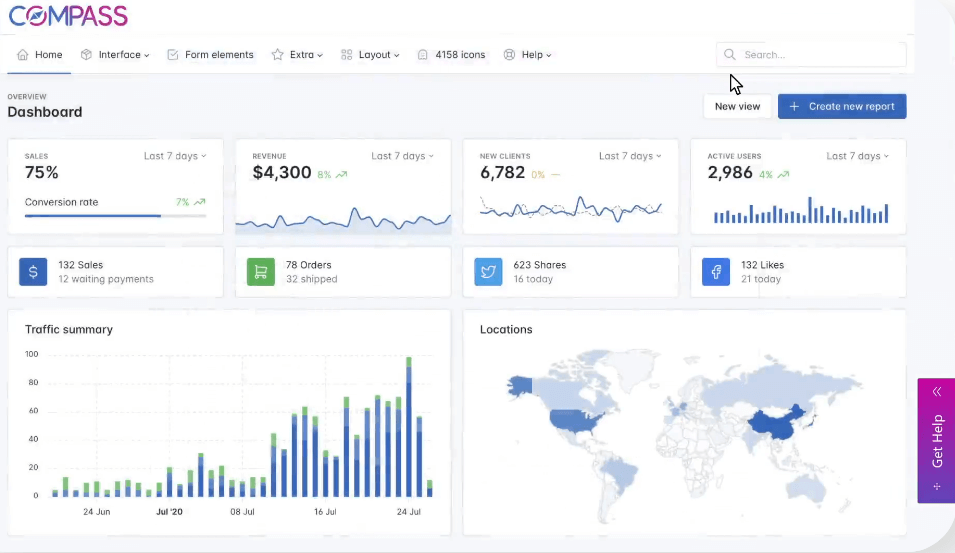Click the Facebook Likes icon
955x553 pixels.
[716, 272]
